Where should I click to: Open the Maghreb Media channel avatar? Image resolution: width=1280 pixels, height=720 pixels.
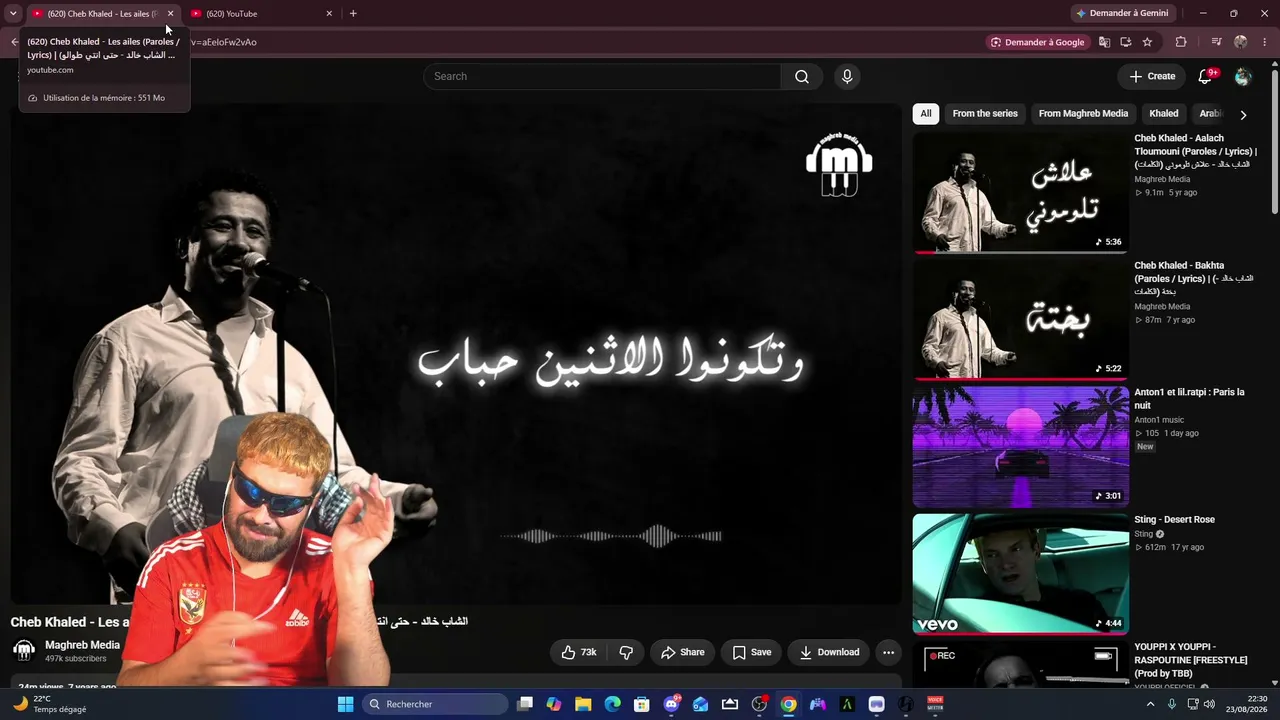23,650
